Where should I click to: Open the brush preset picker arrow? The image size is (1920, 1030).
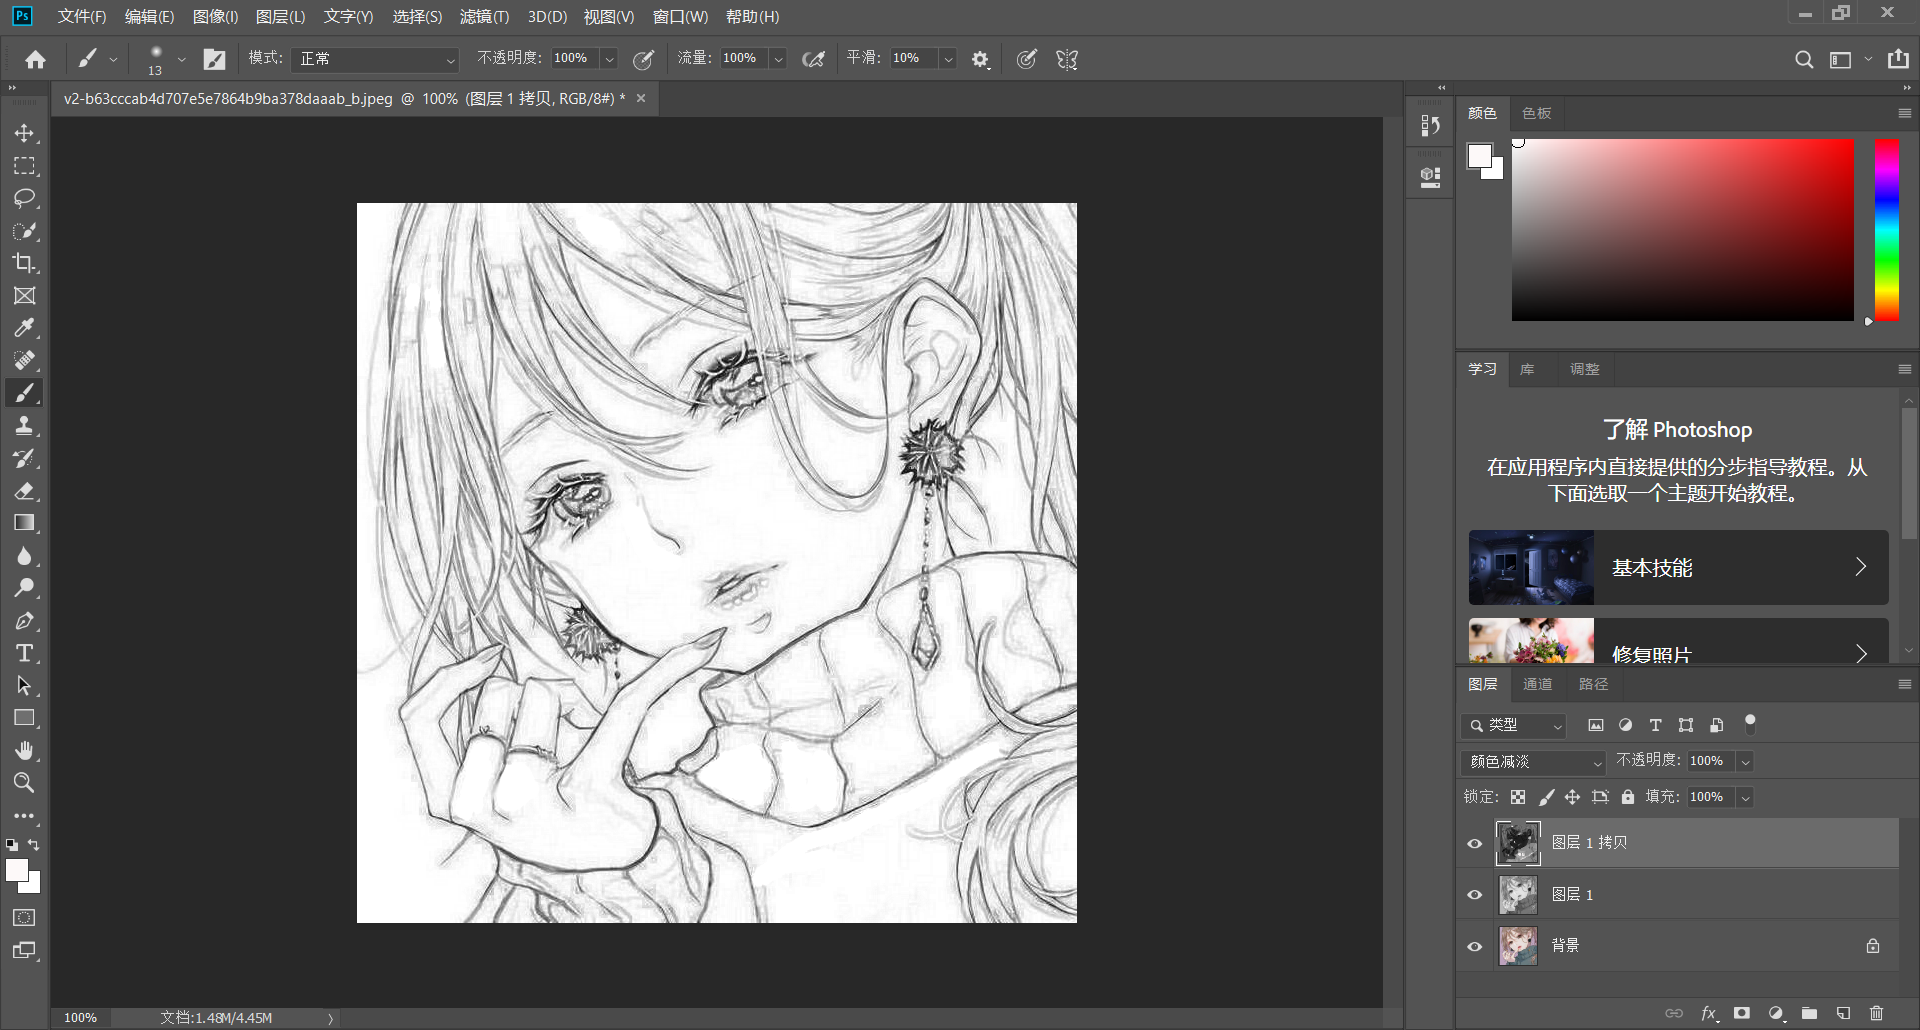pyautogui.click(x=181, y=60)
